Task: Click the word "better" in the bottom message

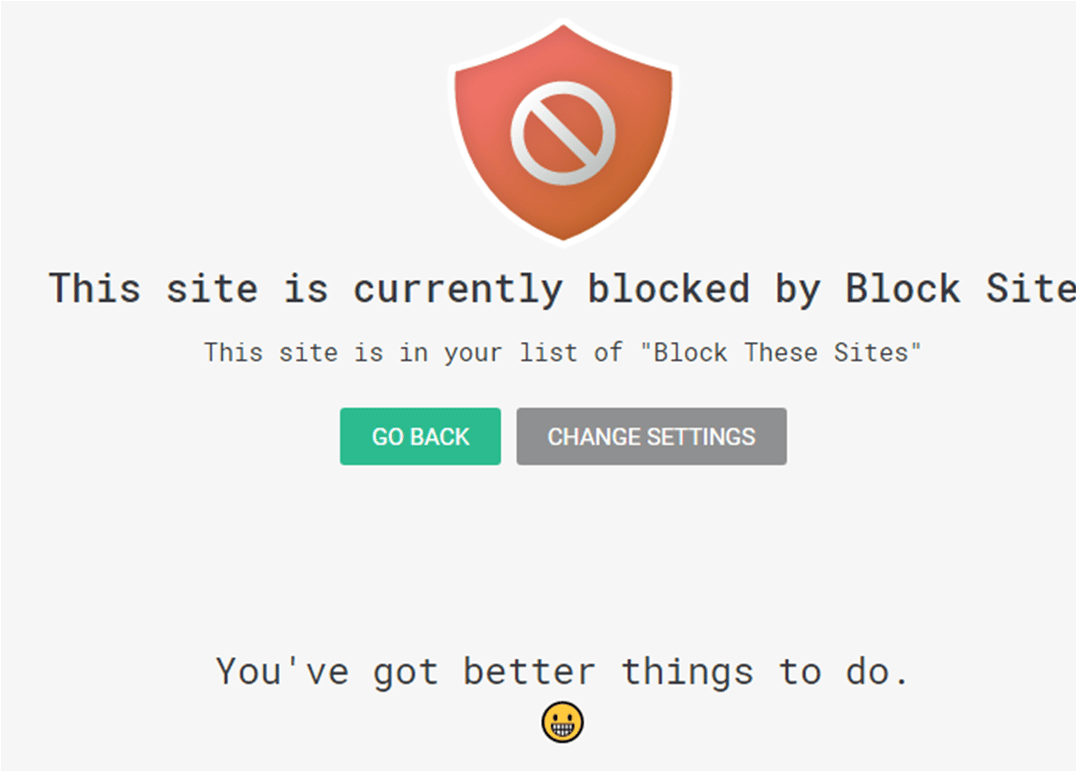Action: 530,671
